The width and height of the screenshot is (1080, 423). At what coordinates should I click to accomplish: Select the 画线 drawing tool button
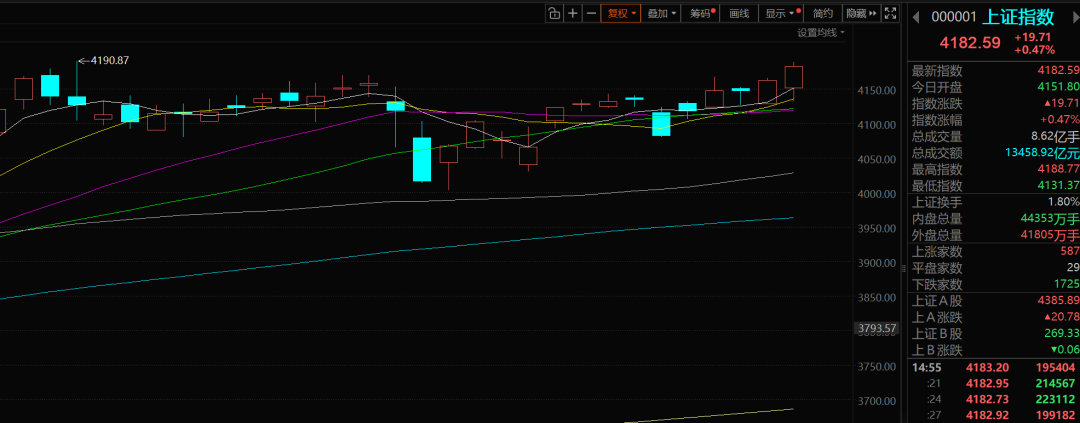(x=739, y=13)
